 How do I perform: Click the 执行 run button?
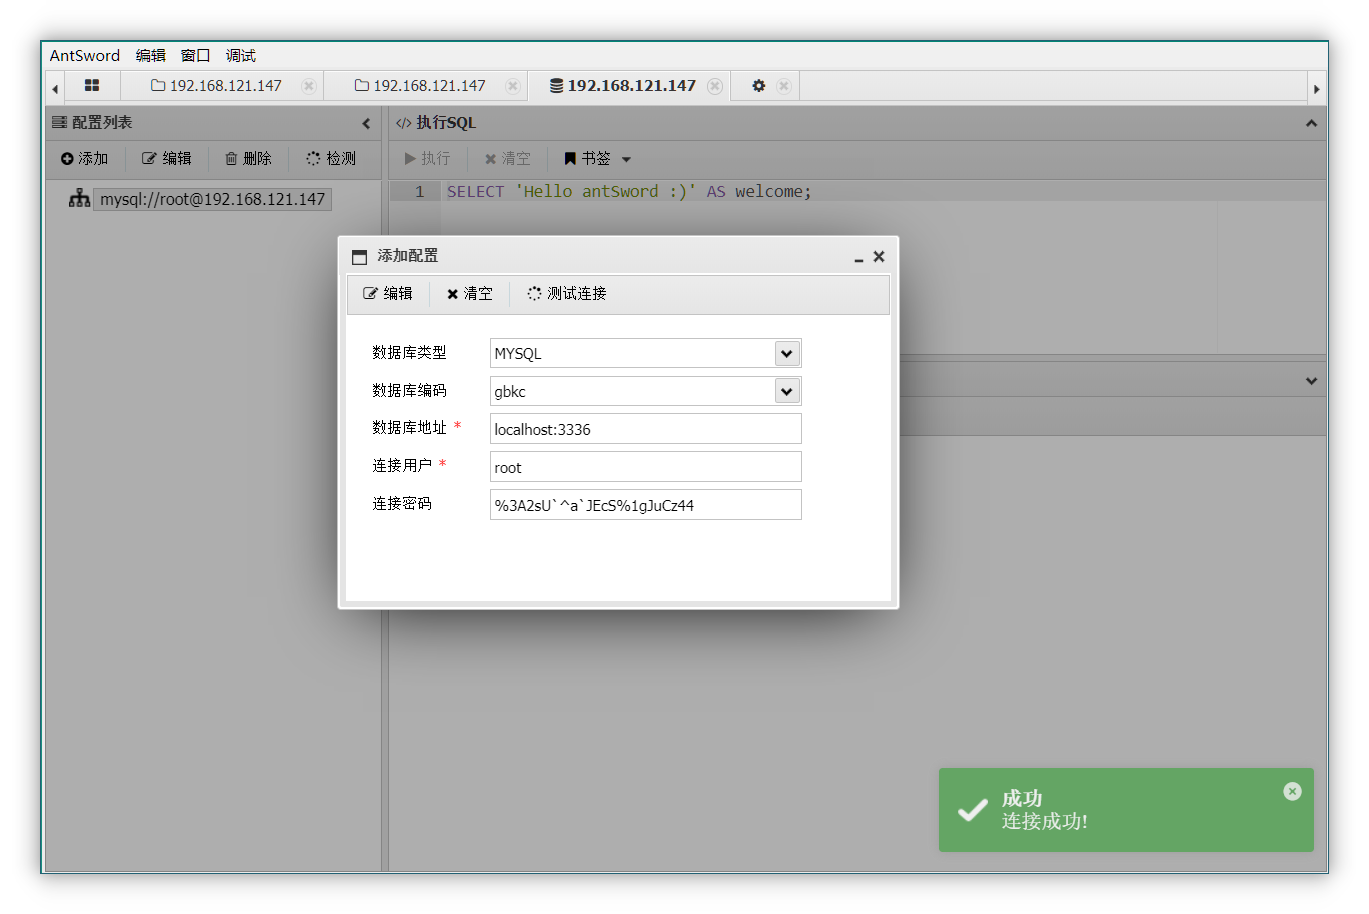click(427, 158)
